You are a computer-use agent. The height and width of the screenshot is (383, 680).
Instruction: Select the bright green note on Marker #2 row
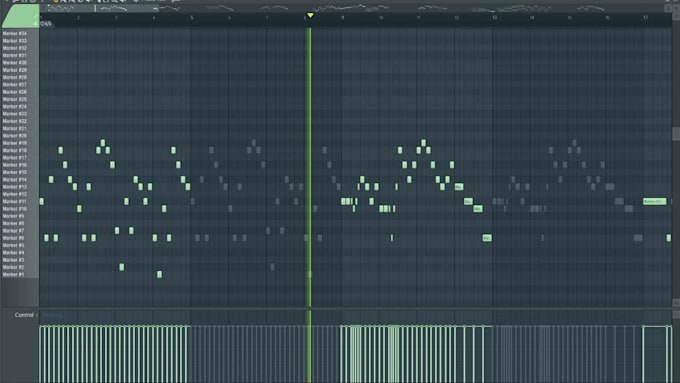122,267
